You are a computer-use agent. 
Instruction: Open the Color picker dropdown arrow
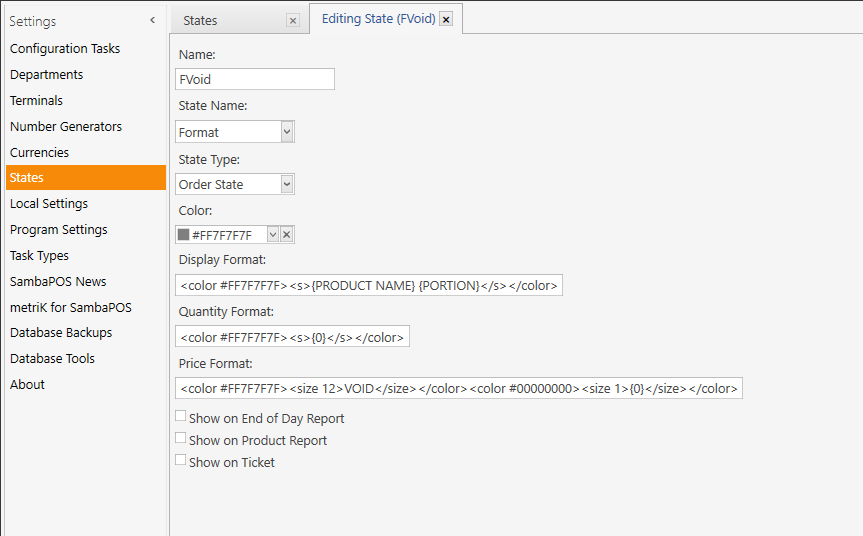273,234
